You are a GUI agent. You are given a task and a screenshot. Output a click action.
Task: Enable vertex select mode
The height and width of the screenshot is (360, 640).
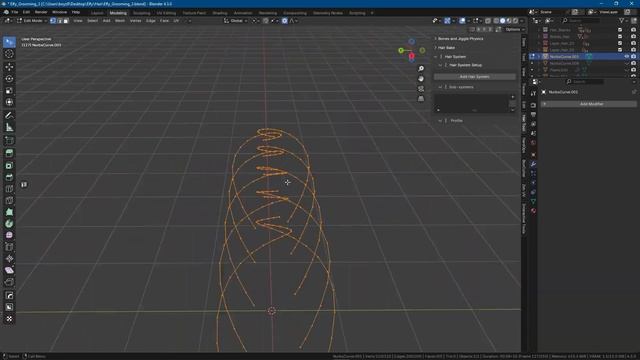(53, 21)
